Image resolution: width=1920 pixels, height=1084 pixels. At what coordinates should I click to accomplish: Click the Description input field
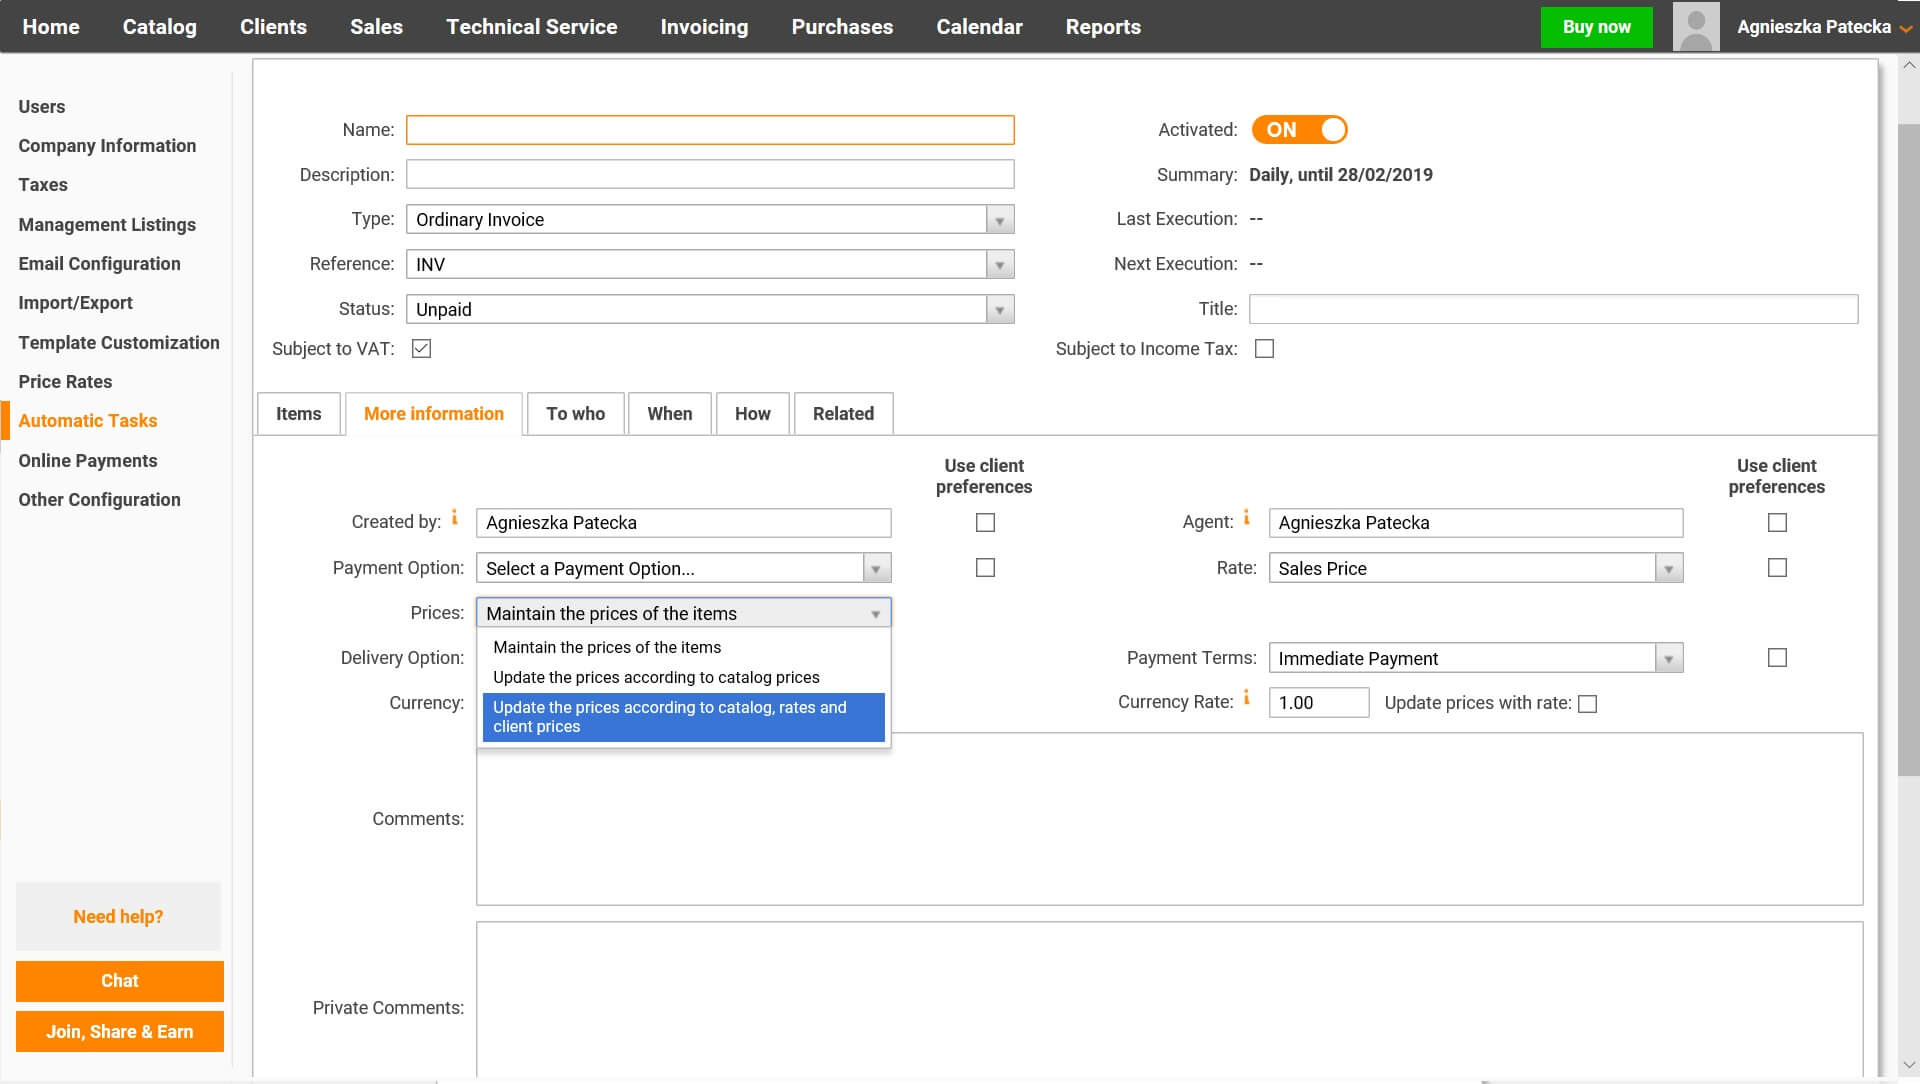pos(710,175)
